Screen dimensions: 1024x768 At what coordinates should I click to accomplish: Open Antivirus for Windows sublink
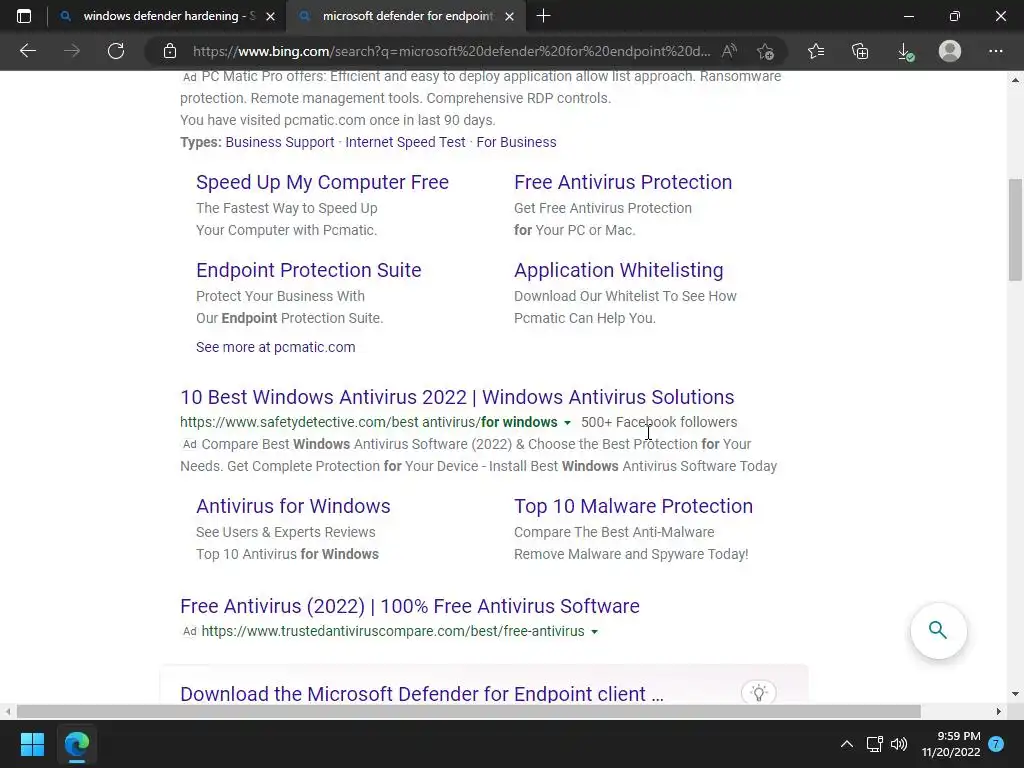pos(293,506)
